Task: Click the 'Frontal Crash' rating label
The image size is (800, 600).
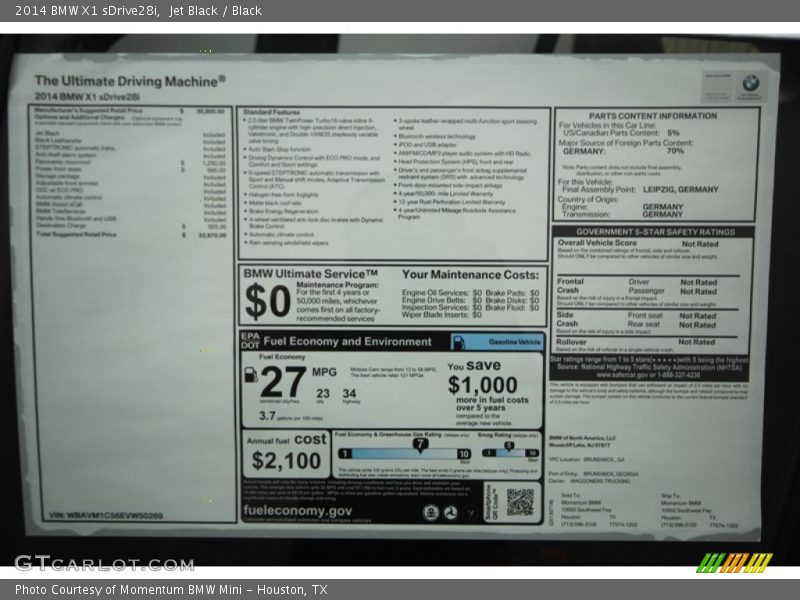Action: click(570, 286)
